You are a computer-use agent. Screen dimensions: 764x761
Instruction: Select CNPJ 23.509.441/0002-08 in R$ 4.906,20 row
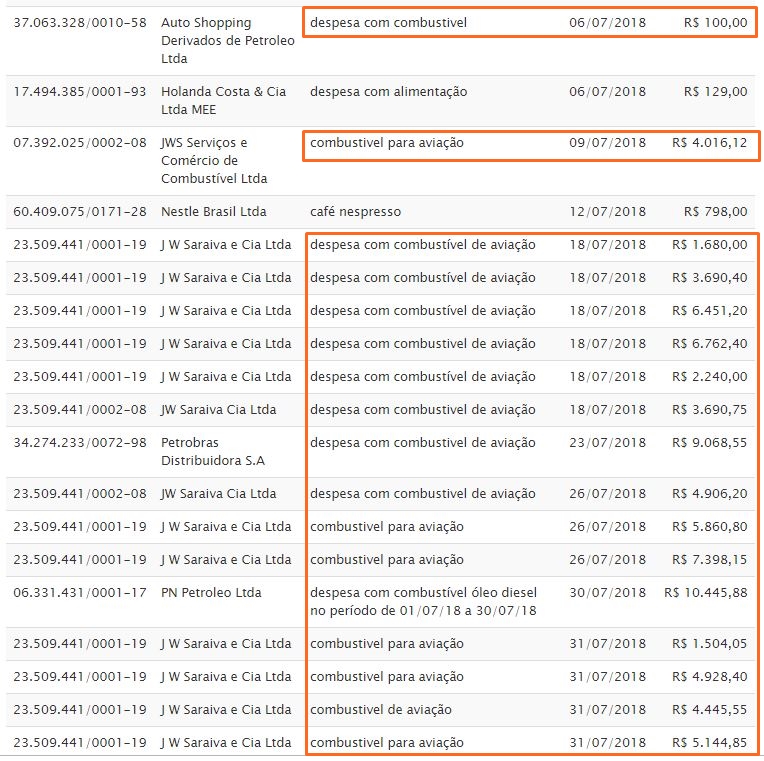click(80, 494)
